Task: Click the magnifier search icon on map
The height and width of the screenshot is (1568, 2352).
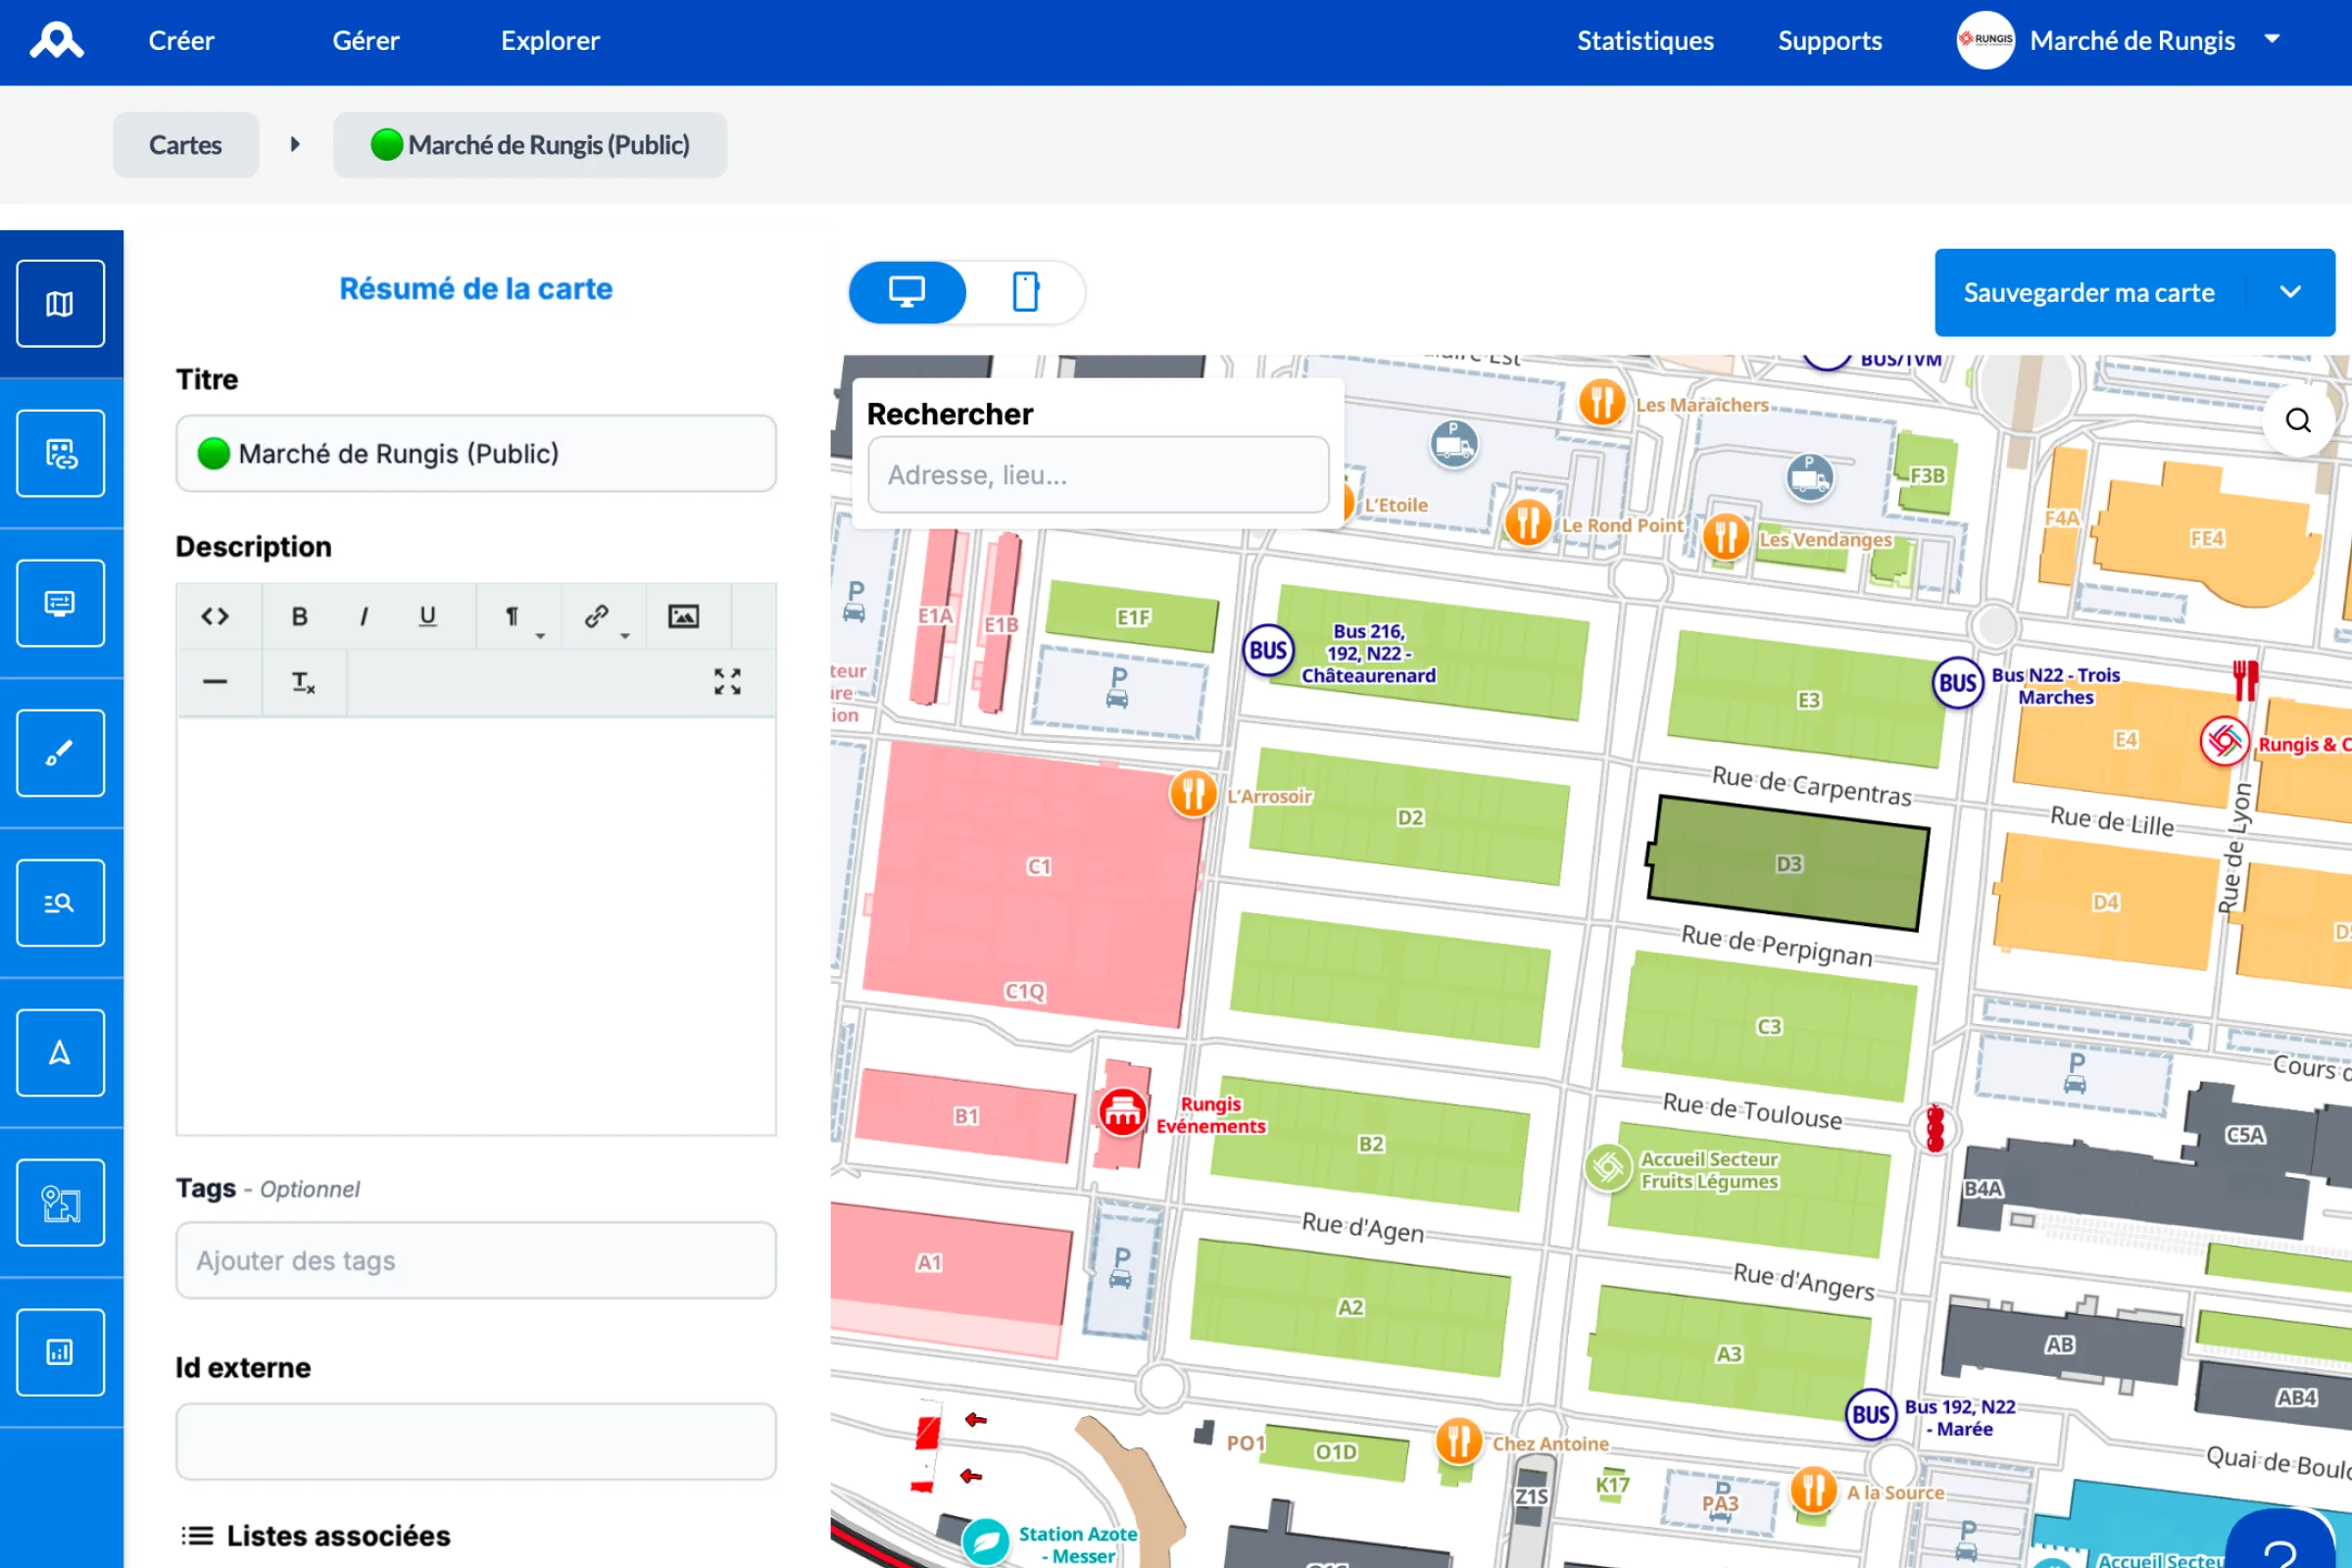Action: pos(2297,420)
